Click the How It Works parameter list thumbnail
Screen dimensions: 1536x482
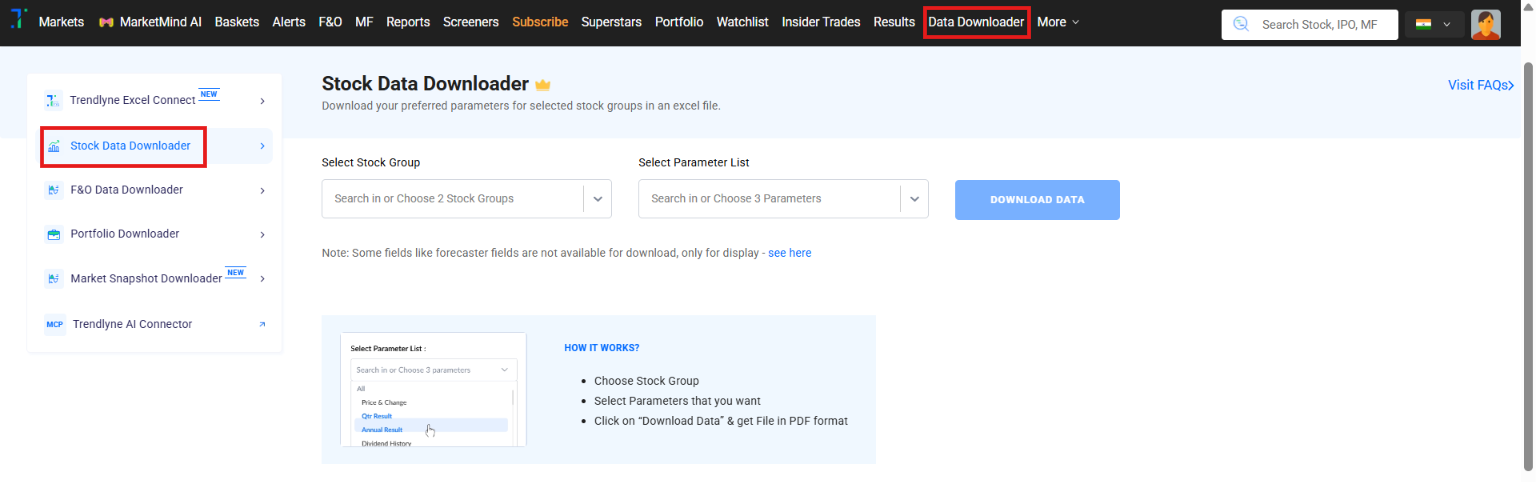click(x=433, y=390)
